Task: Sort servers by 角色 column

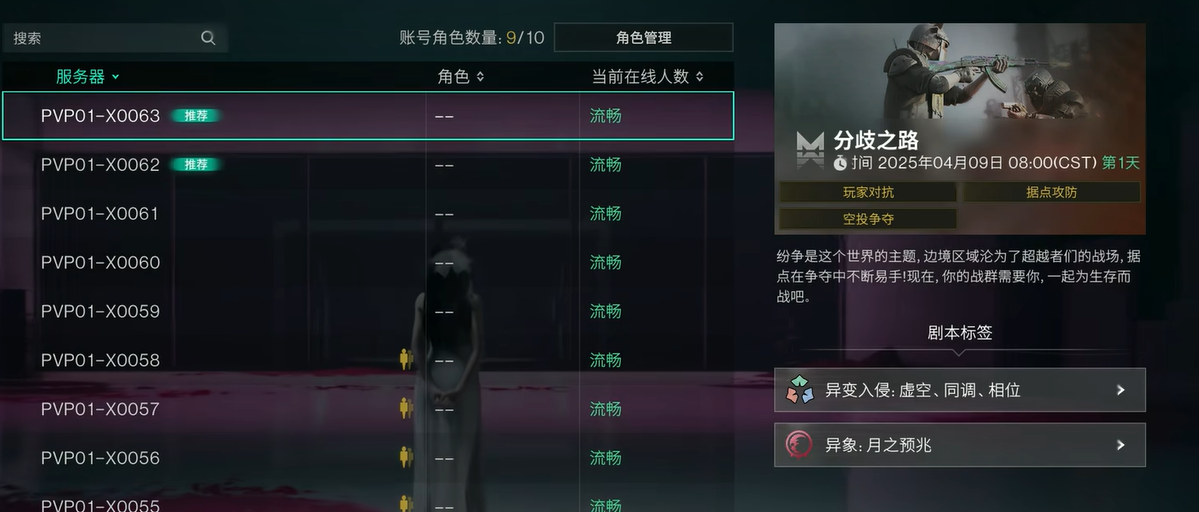Action: pos(460,76)
